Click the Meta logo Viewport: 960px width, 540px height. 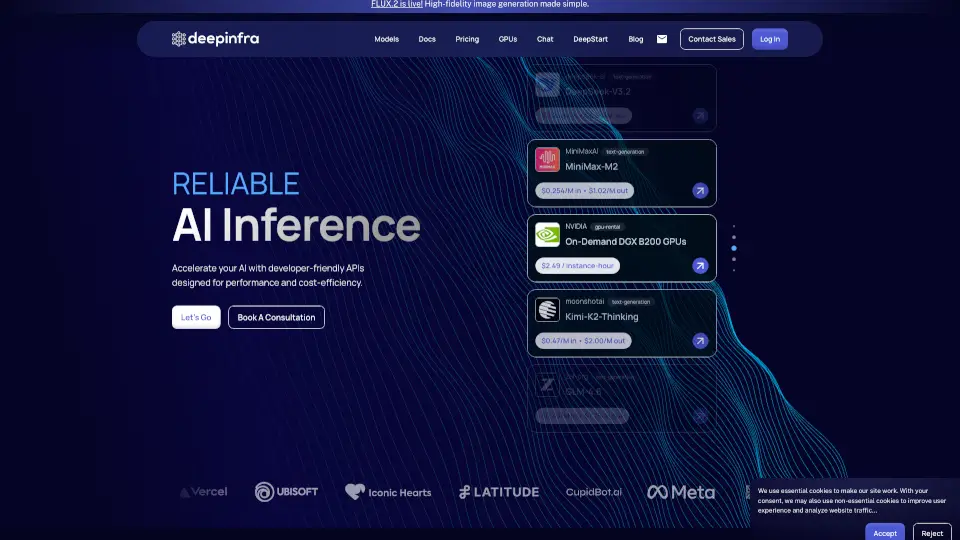[x=681, y=492]
